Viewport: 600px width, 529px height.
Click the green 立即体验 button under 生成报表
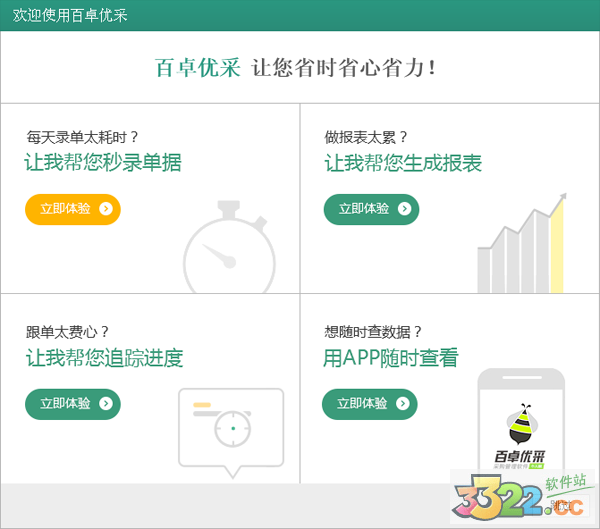(371, 209)
